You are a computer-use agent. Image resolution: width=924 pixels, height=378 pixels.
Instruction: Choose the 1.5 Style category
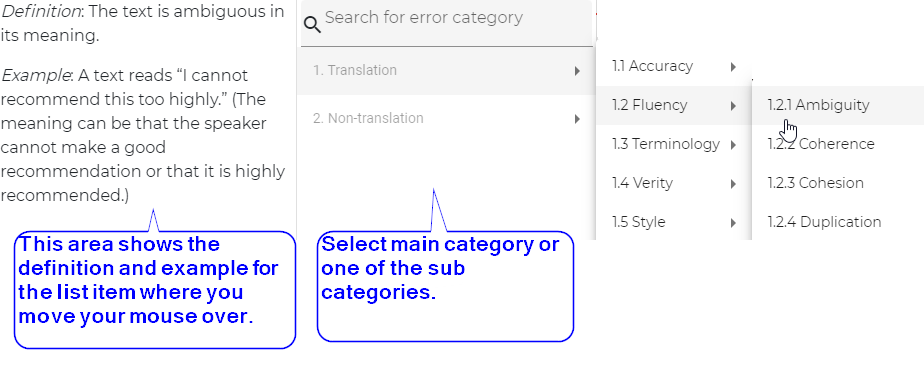(674, 222)
